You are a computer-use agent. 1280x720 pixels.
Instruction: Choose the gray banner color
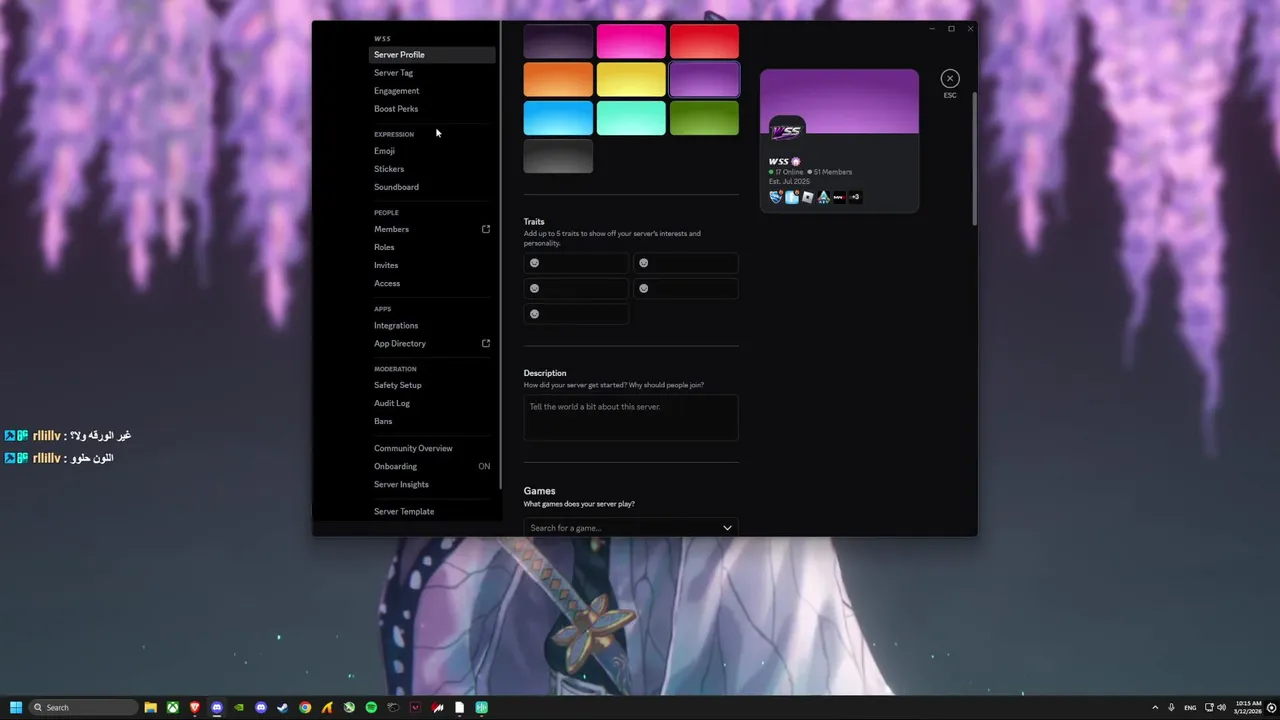point(558,155)
